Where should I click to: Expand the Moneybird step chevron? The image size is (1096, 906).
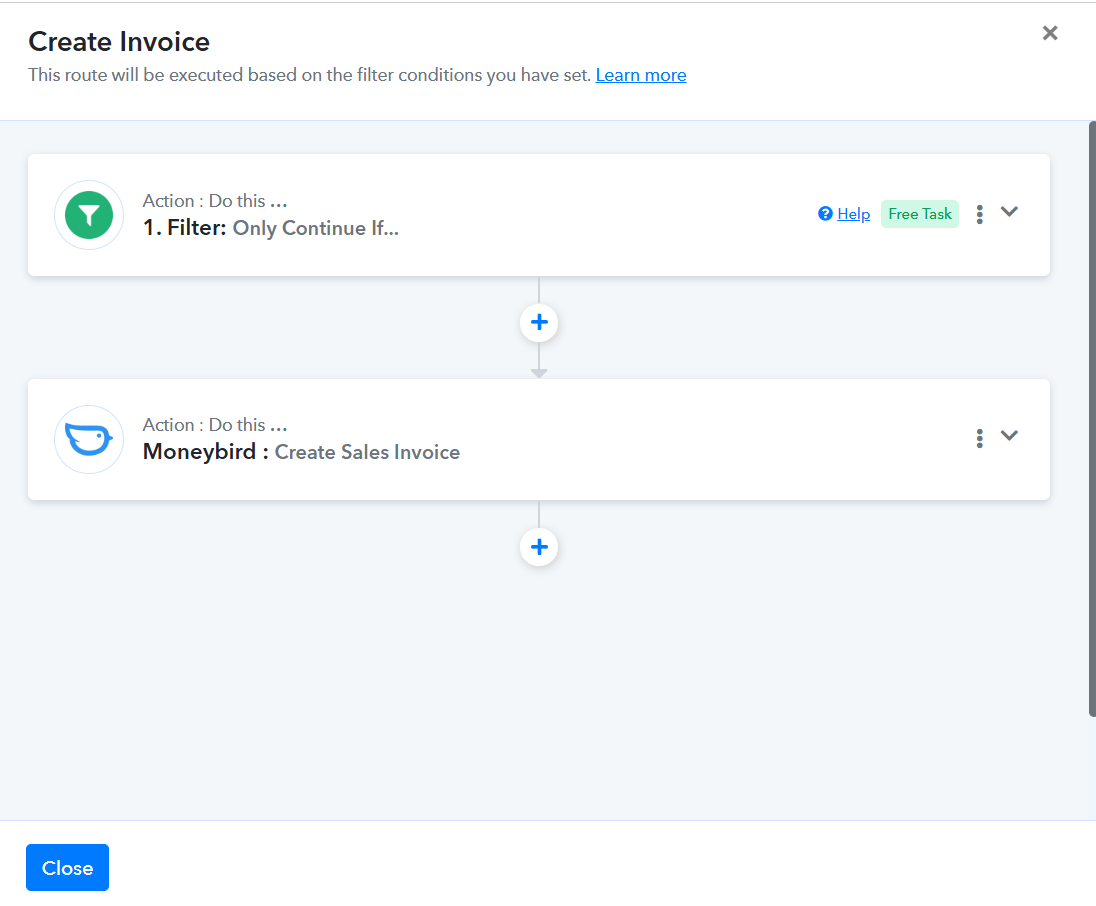1009,436
